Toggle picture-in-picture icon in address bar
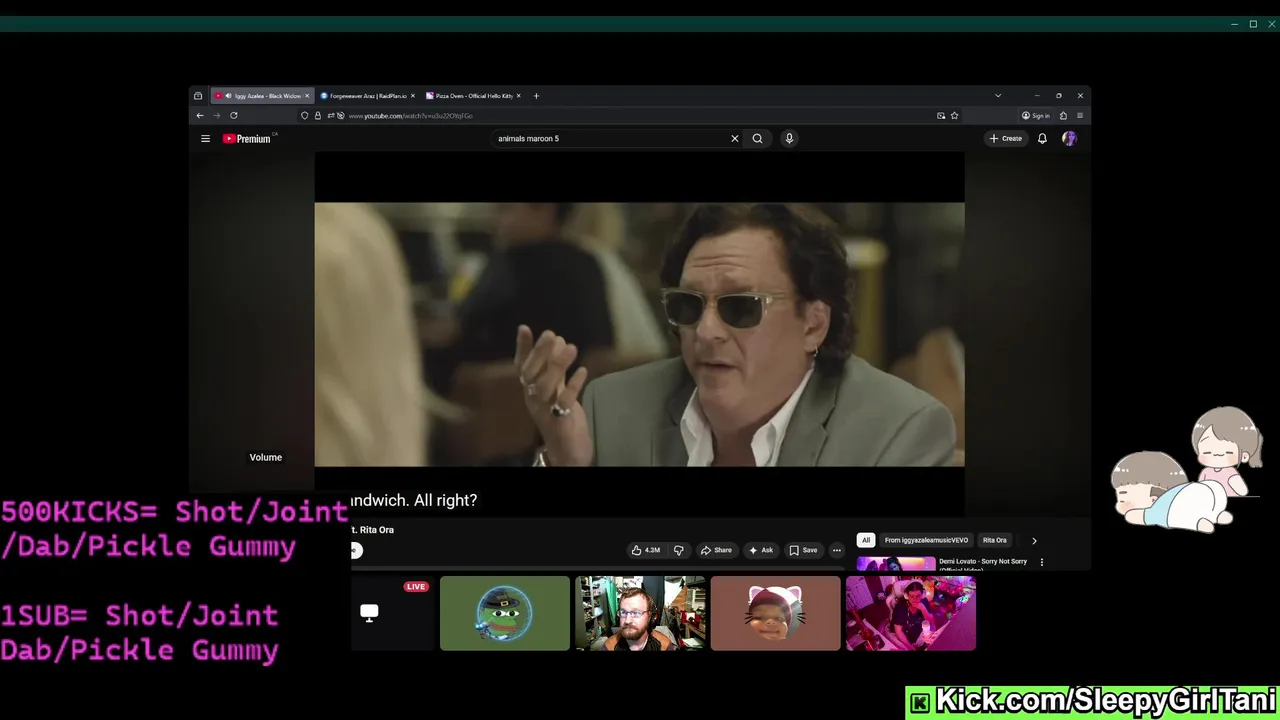Screen dimensions: 1280x720 click(x=941, y=116)
